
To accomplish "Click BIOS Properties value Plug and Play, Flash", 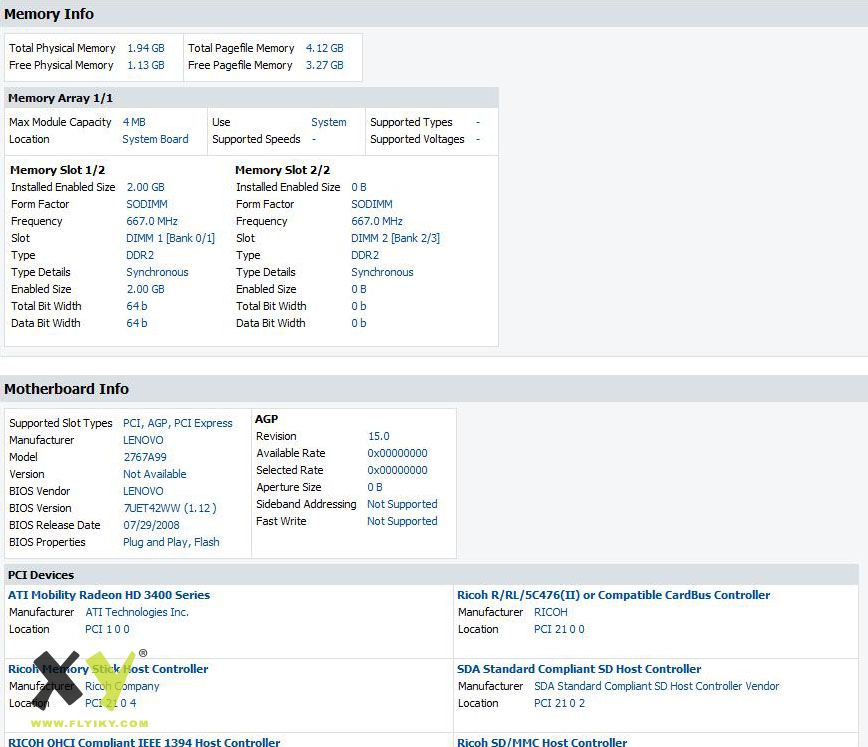I will pos(171,542).
